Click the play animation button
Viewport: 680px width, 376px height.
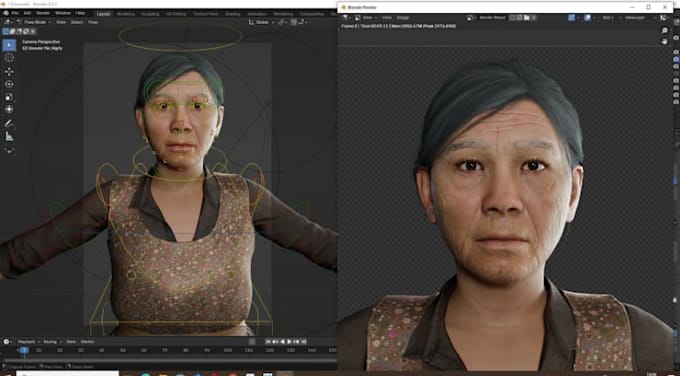click(x=289, y=342)
